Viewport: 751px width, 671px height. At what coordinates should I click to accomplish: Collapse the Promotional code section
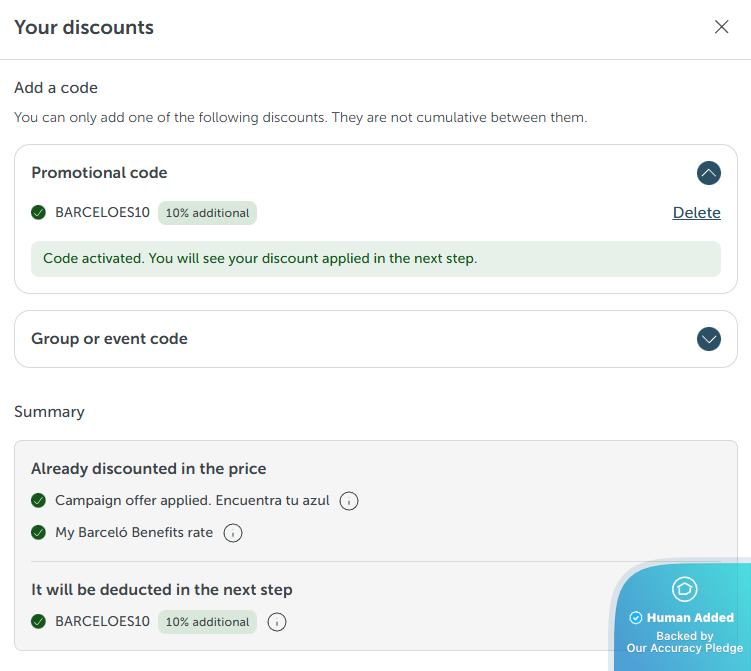(x=708, y=173)
